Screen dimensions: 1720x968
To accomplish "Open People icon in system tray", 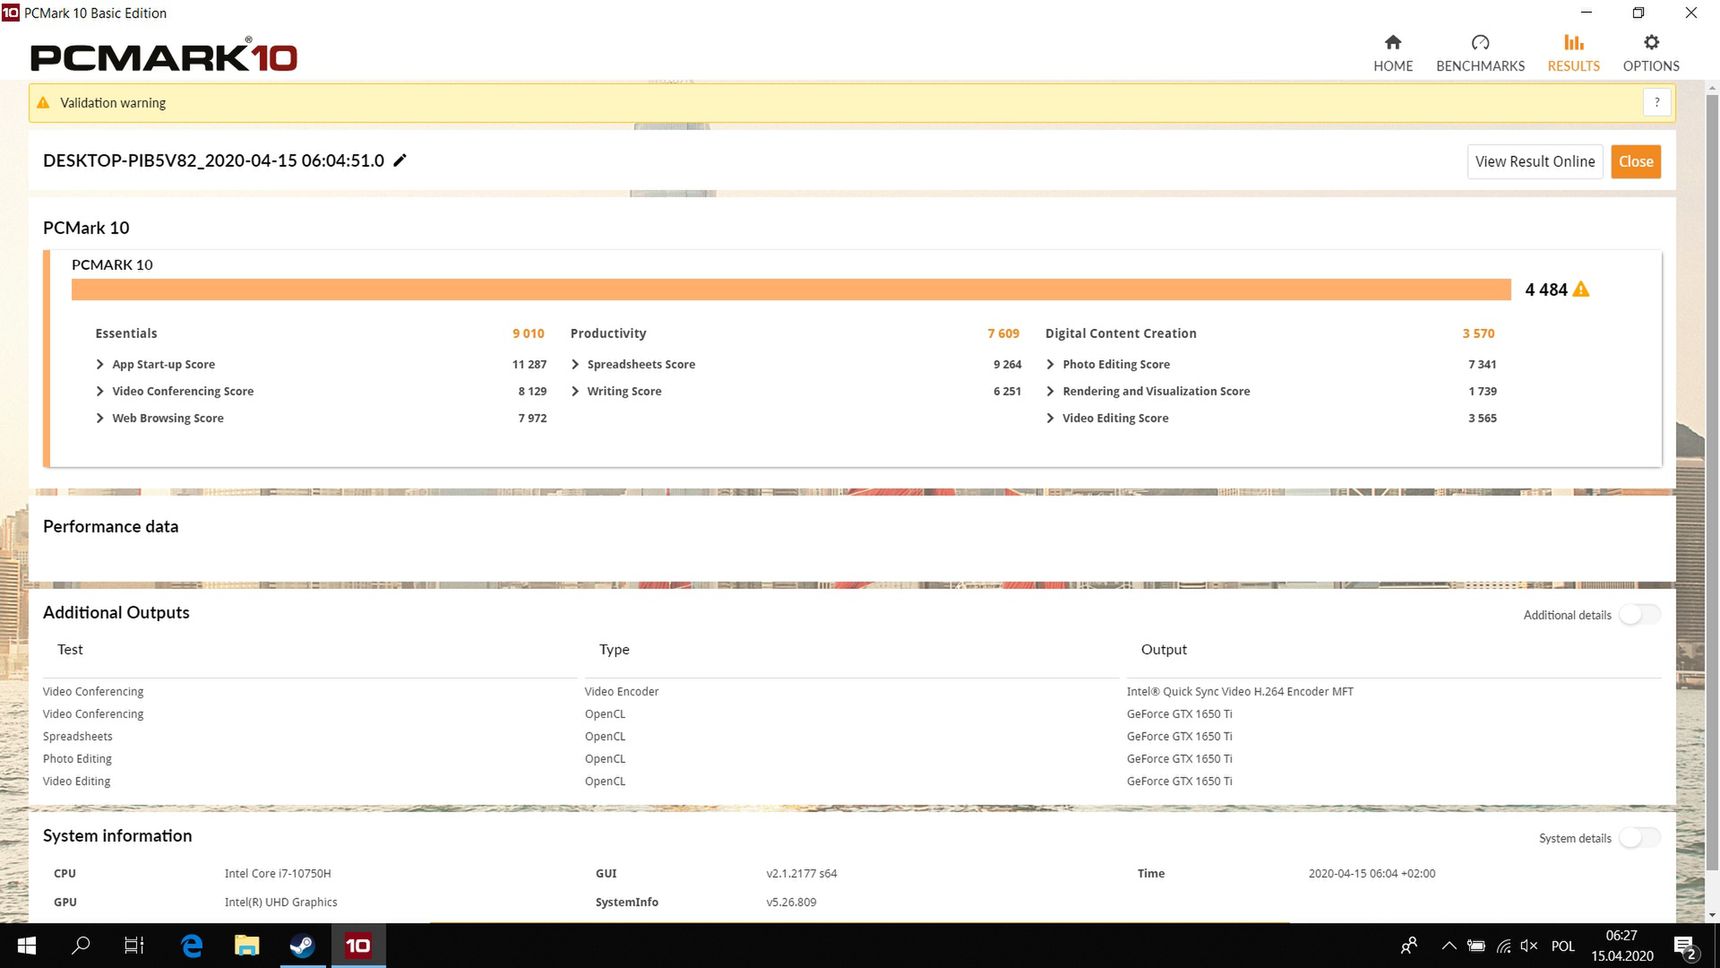I will (x=1409, y=945).
